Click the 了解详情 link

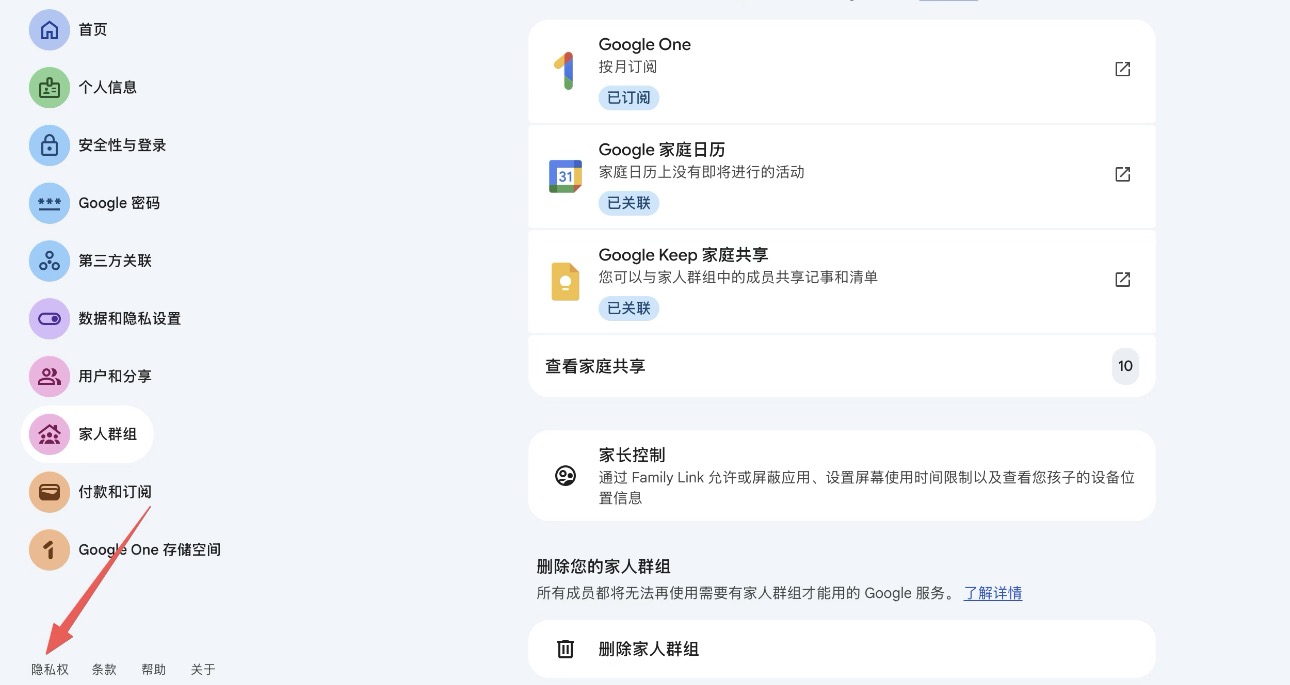(993, 593)
